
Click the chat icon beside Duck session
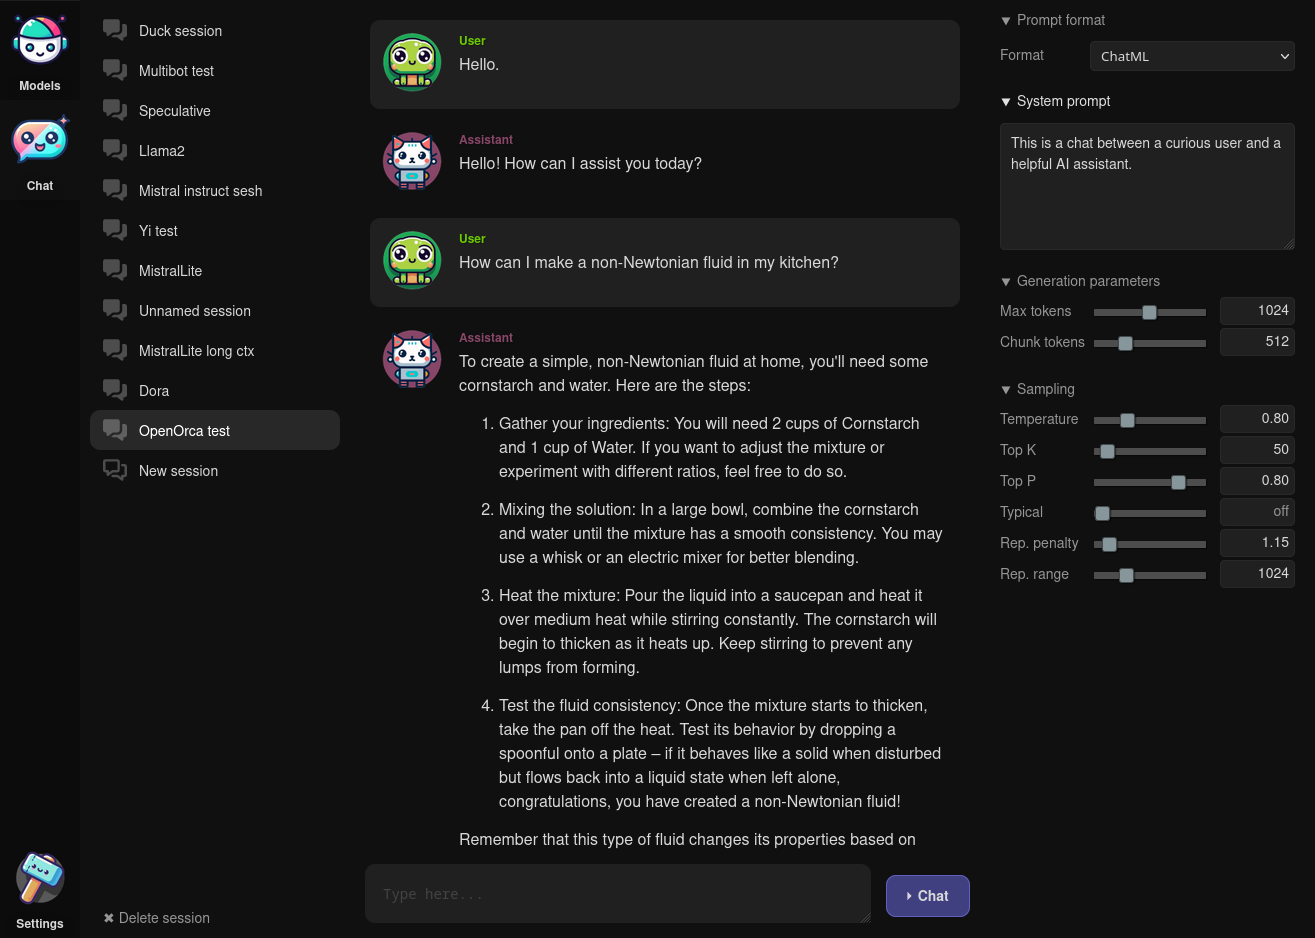(115, 31)
